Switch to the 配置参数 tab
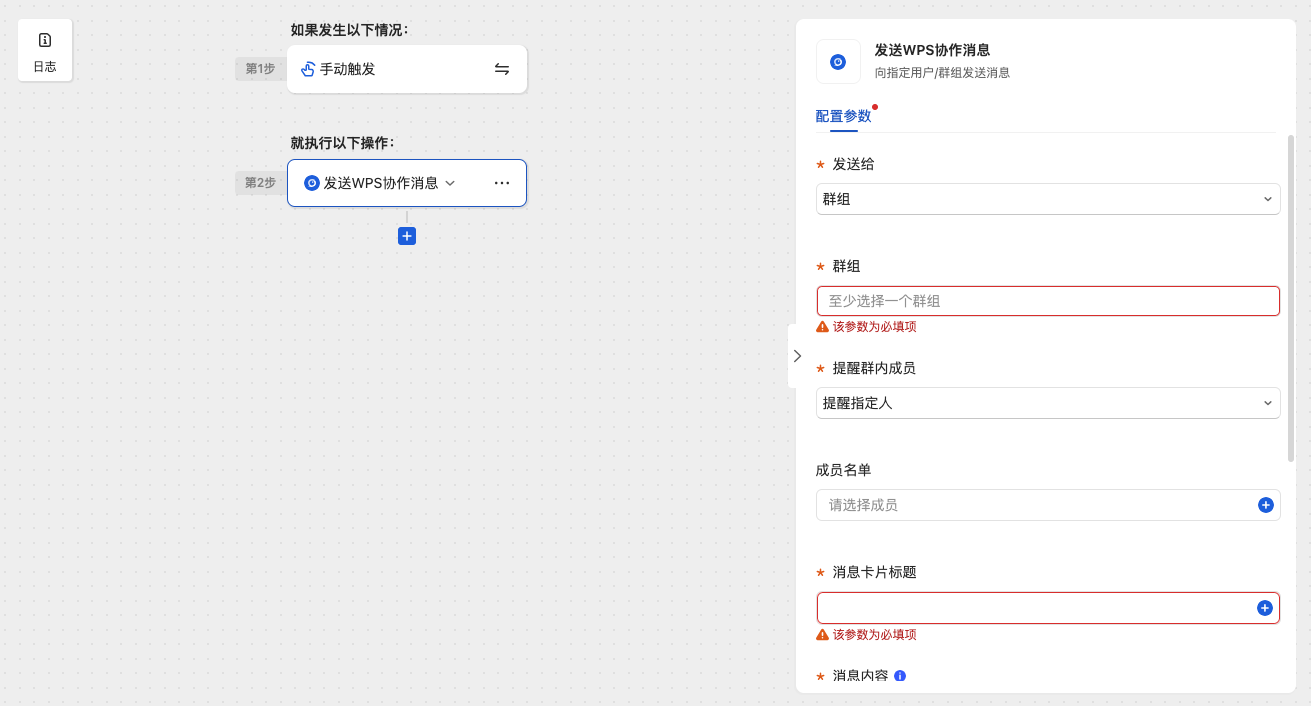This screenshot has width=1311, height=706. click(x=843, y=116)
